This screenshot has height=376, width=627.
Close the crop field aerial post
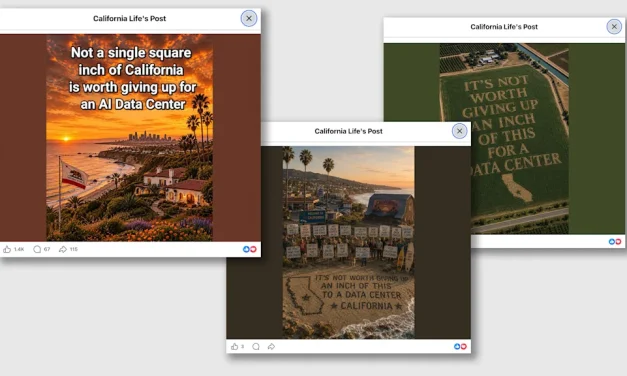[x=614, y=27]
